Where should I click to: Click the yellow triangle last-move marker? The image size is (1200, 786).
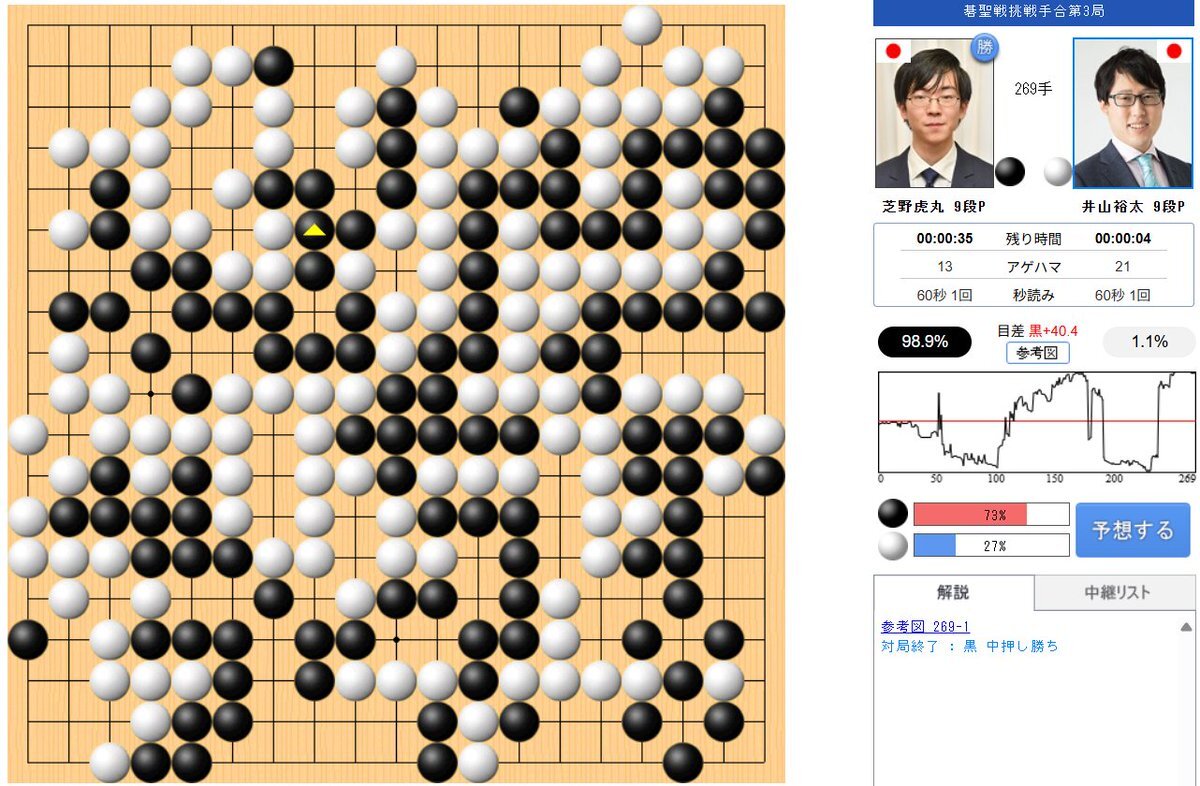pyautogui.click(x=314, y=230)
